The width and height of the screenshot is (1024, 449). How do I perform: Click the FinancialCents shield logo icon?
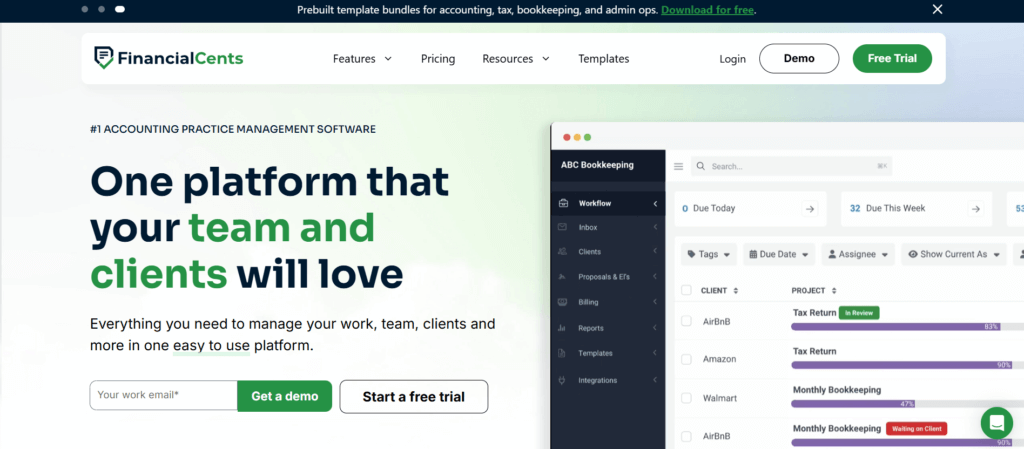click(x=103, y=58)
